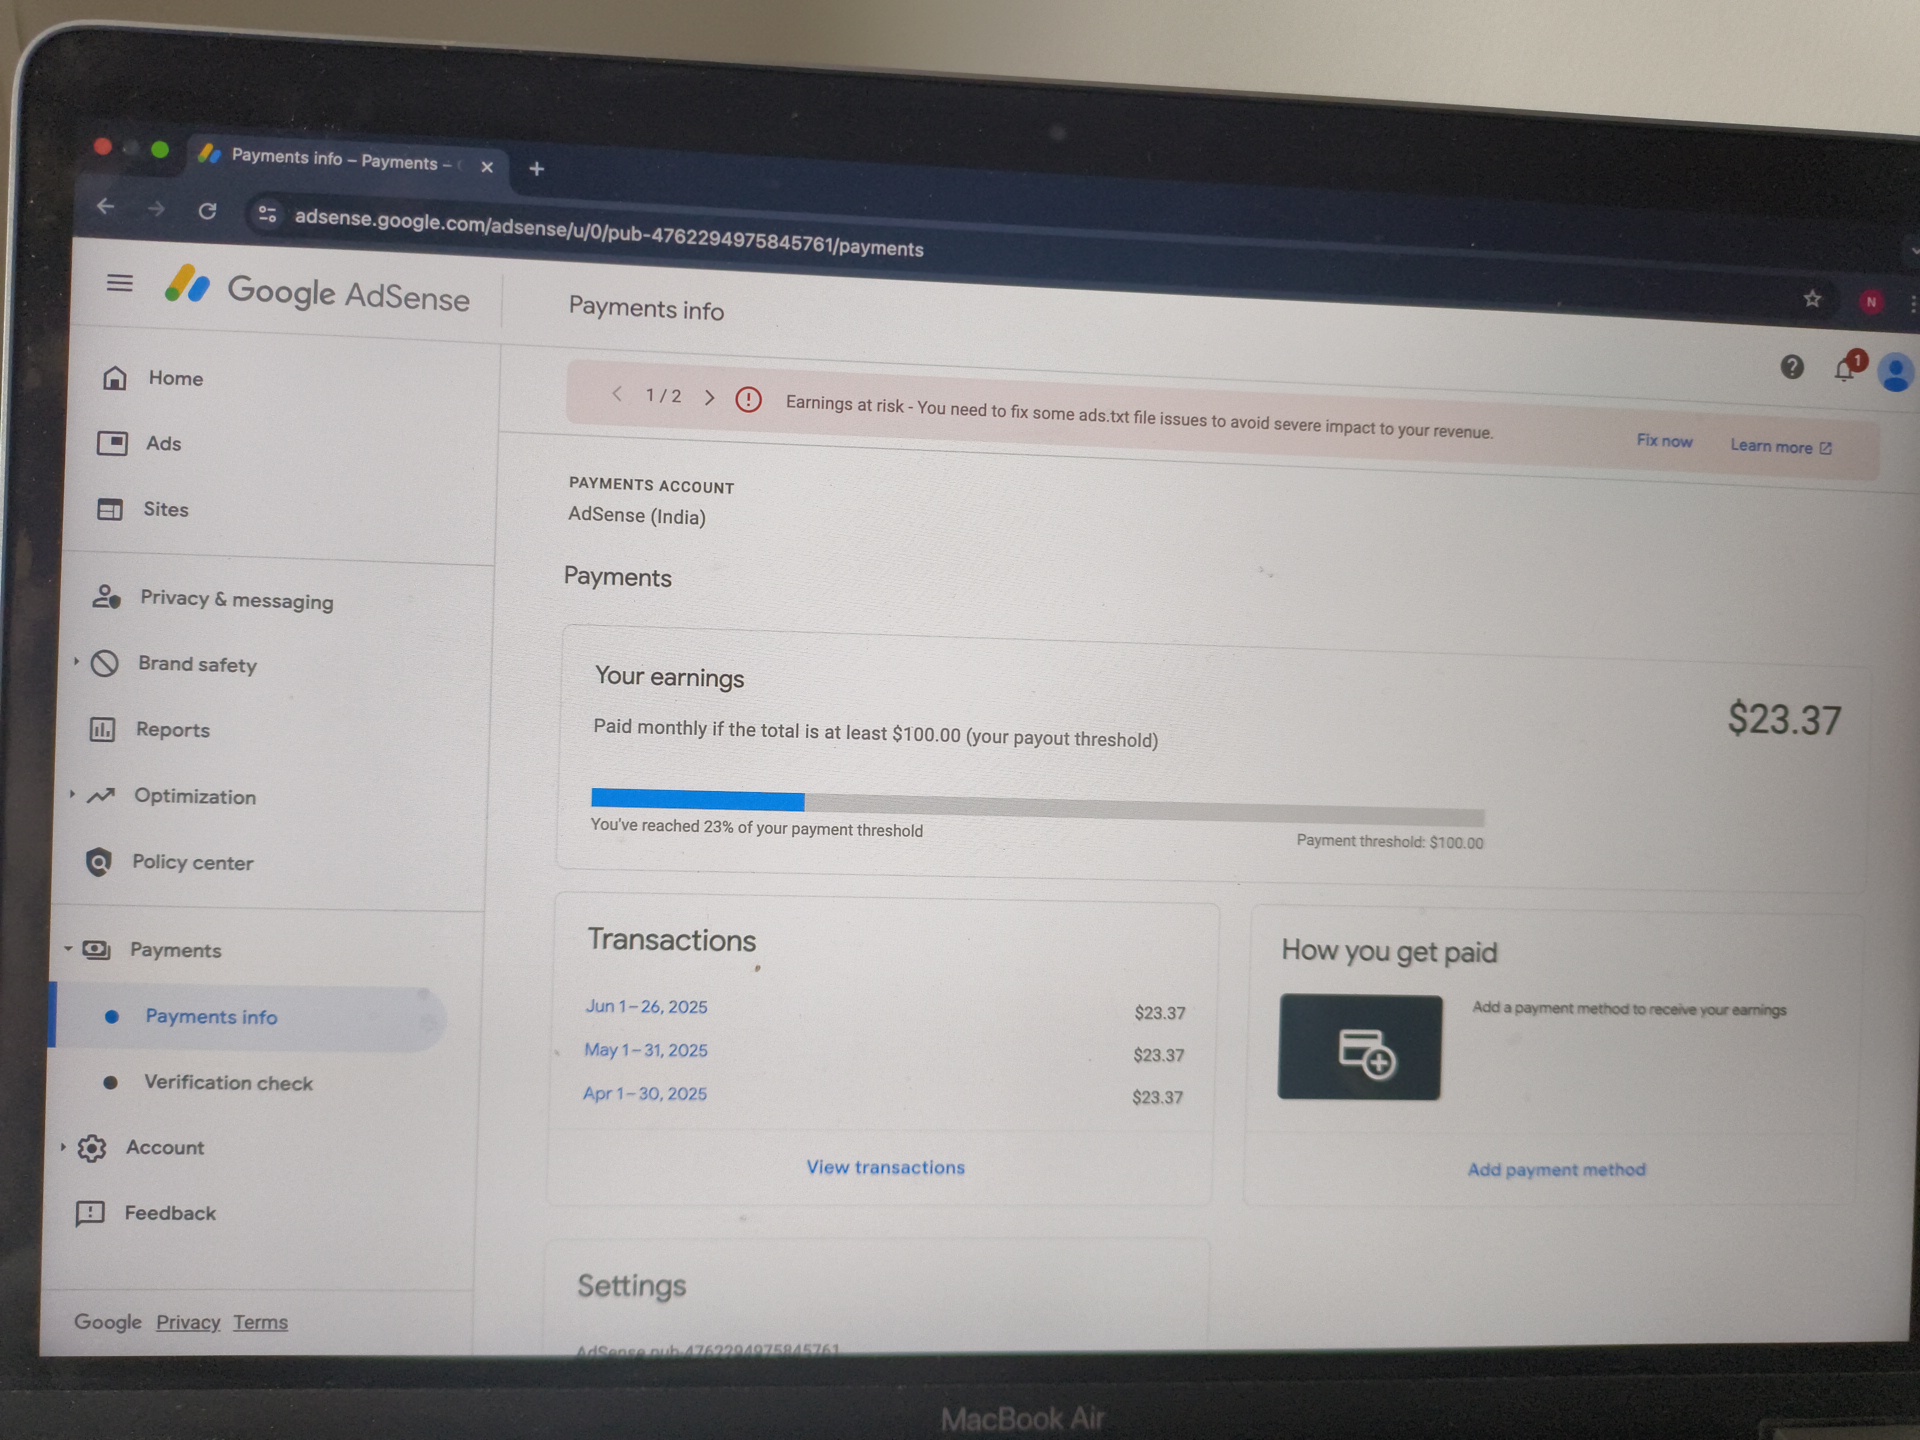The width and height of the screenshot is (1920, 1440).
Task: Go back with browser back arrow
Action: [106, 206]
